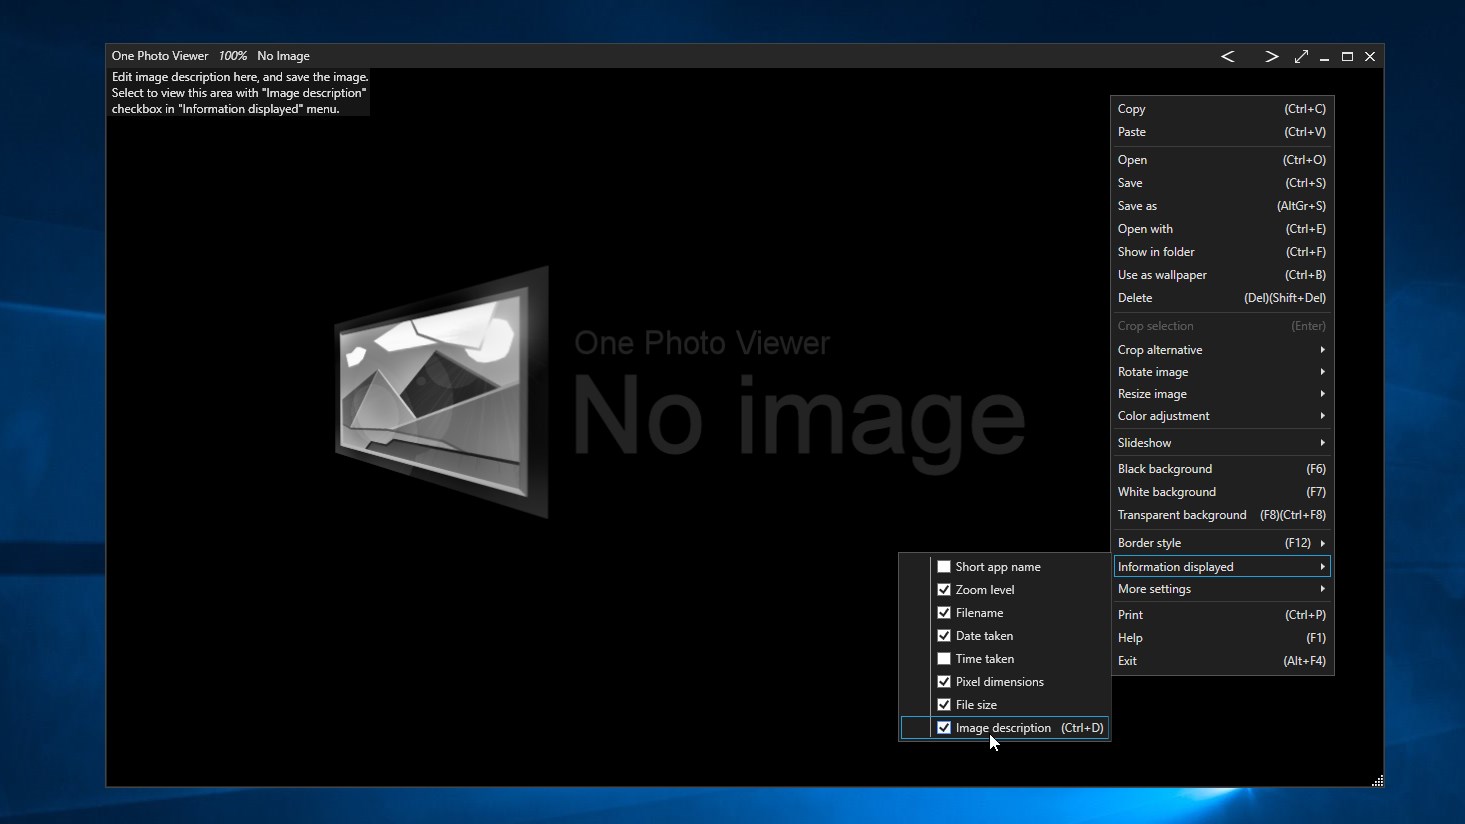Choose Copy from context menu

pos(1222,109)
